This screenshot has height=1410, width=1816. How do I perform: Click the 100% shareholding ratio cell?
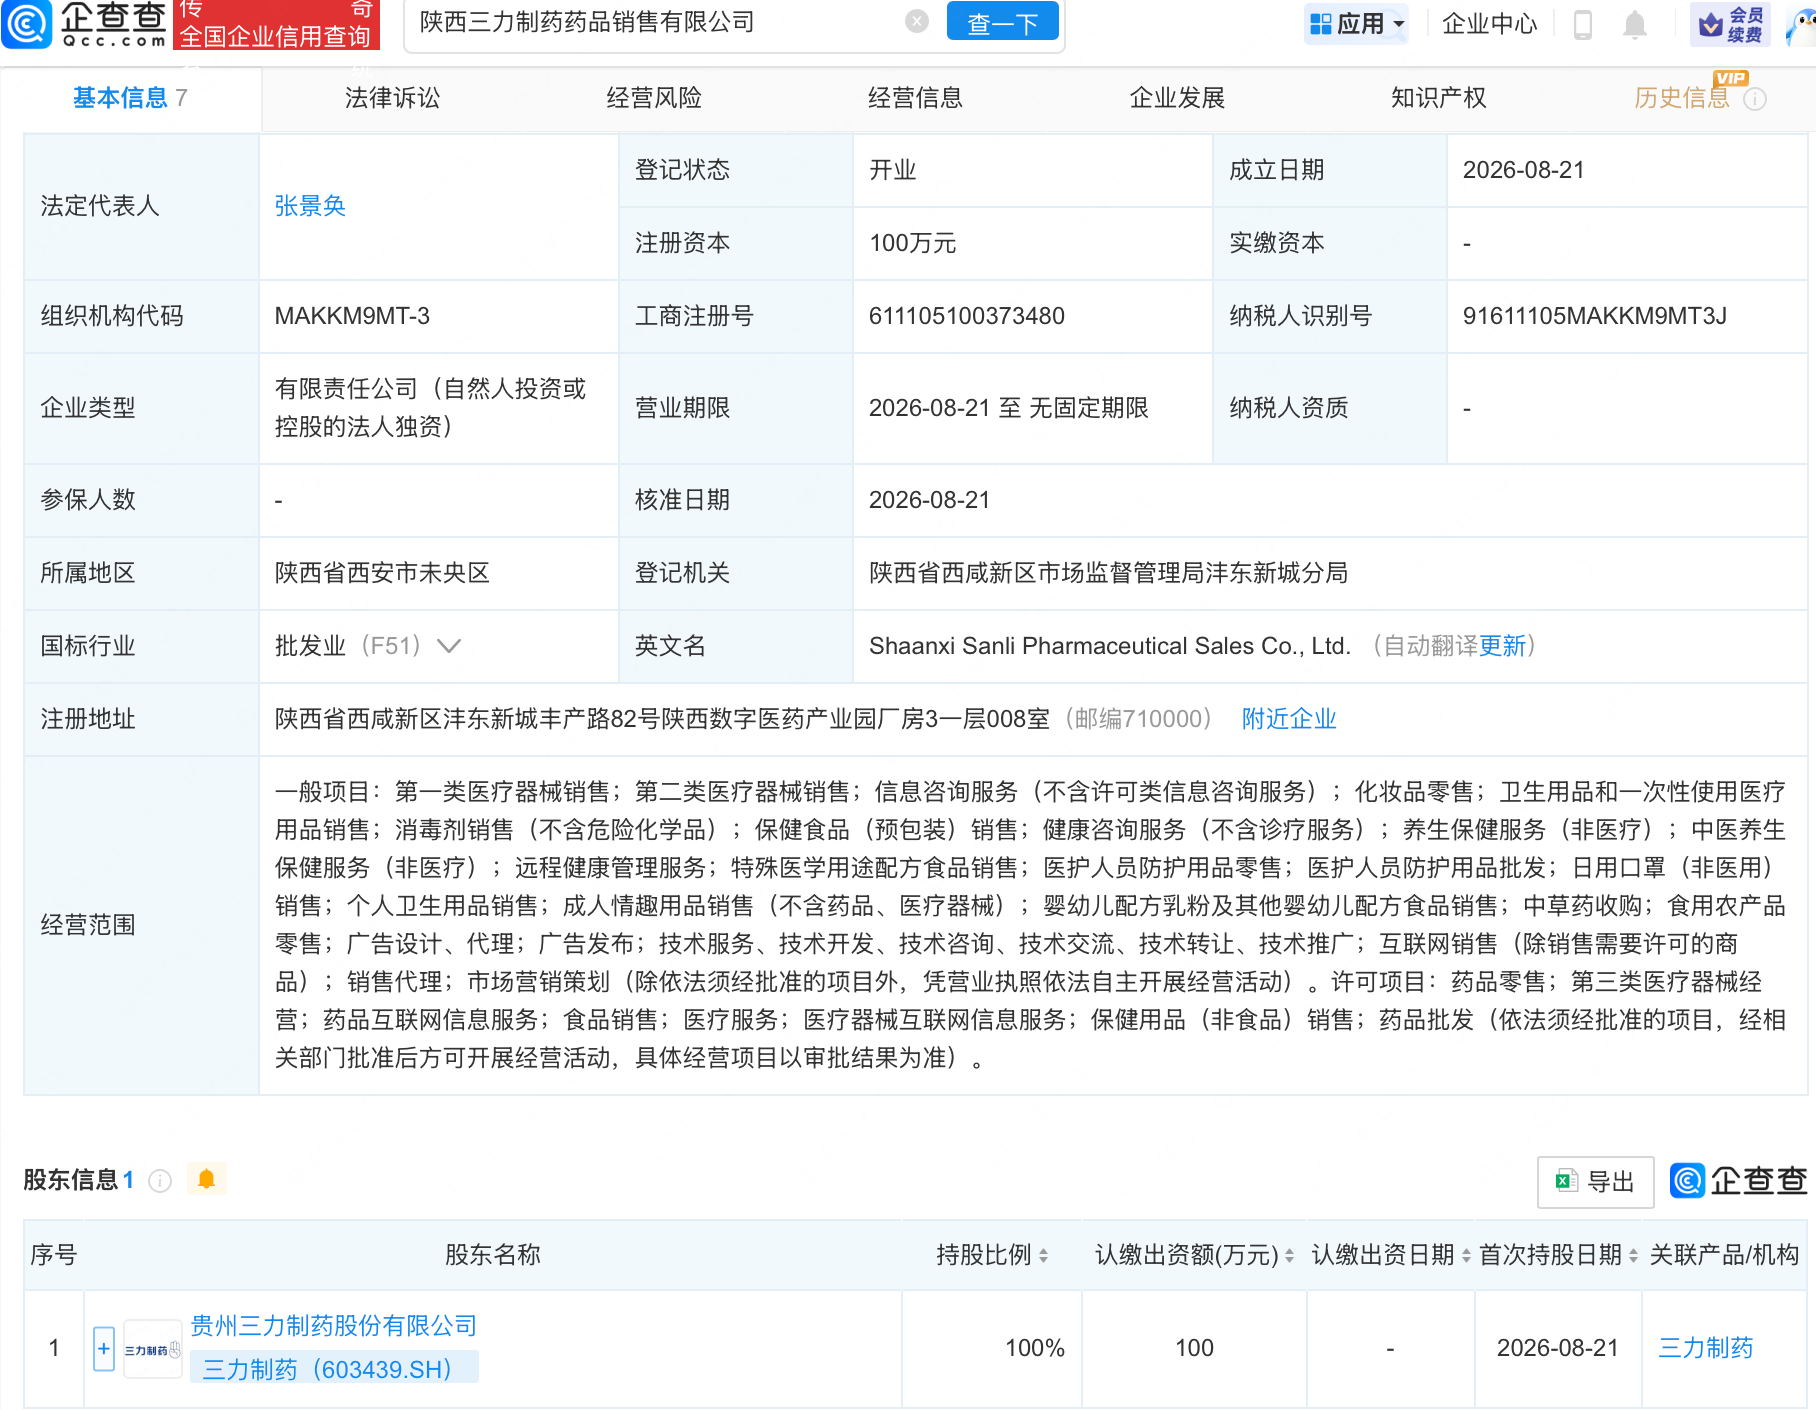(x=1034, y=1348)
